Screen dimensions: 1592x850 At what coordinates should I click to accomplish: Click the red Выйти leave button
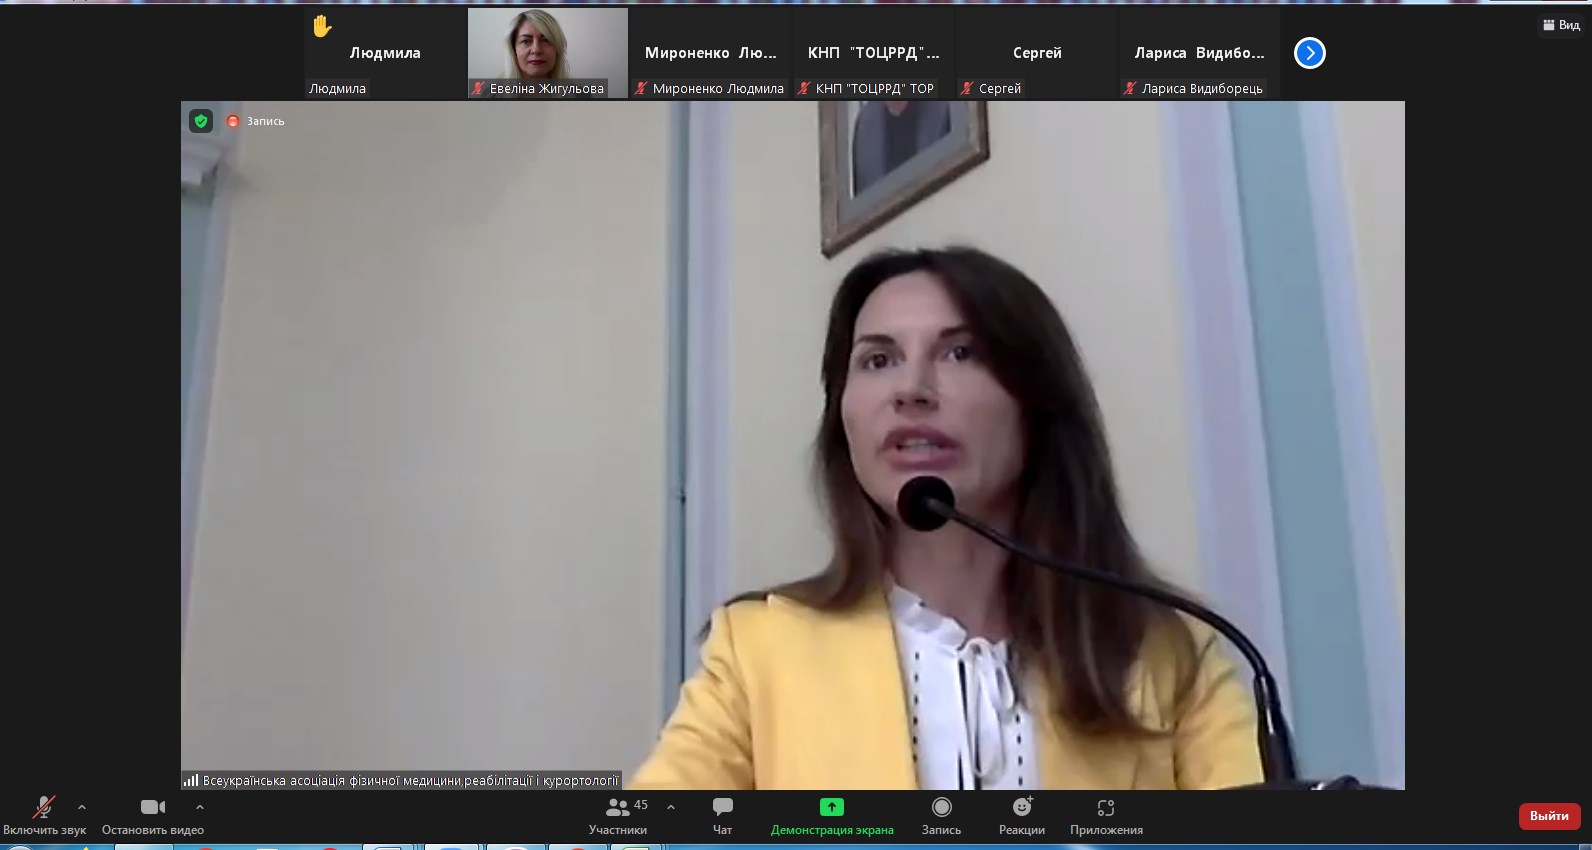tap(1548, 816)
